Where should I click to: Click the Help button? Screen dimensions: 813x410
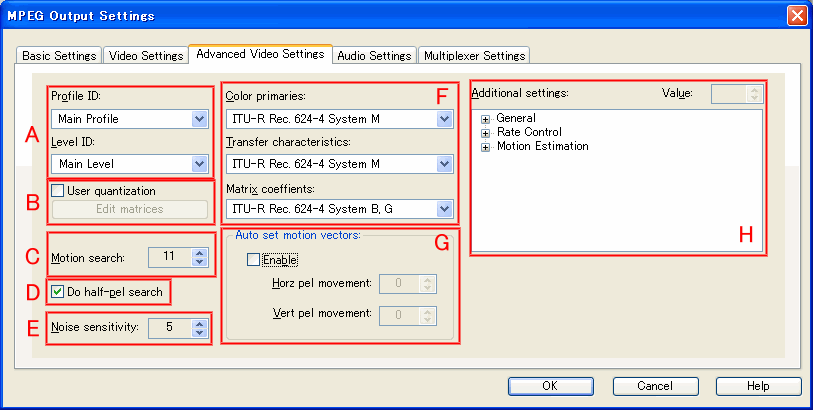757,386
